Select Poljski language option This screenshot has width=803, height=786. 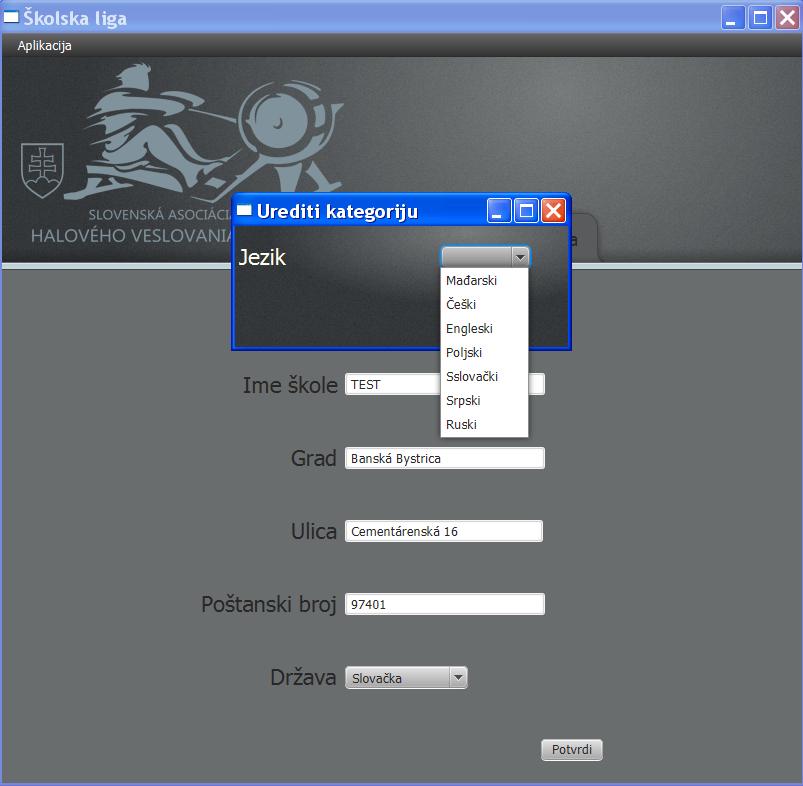pos(484,353)
